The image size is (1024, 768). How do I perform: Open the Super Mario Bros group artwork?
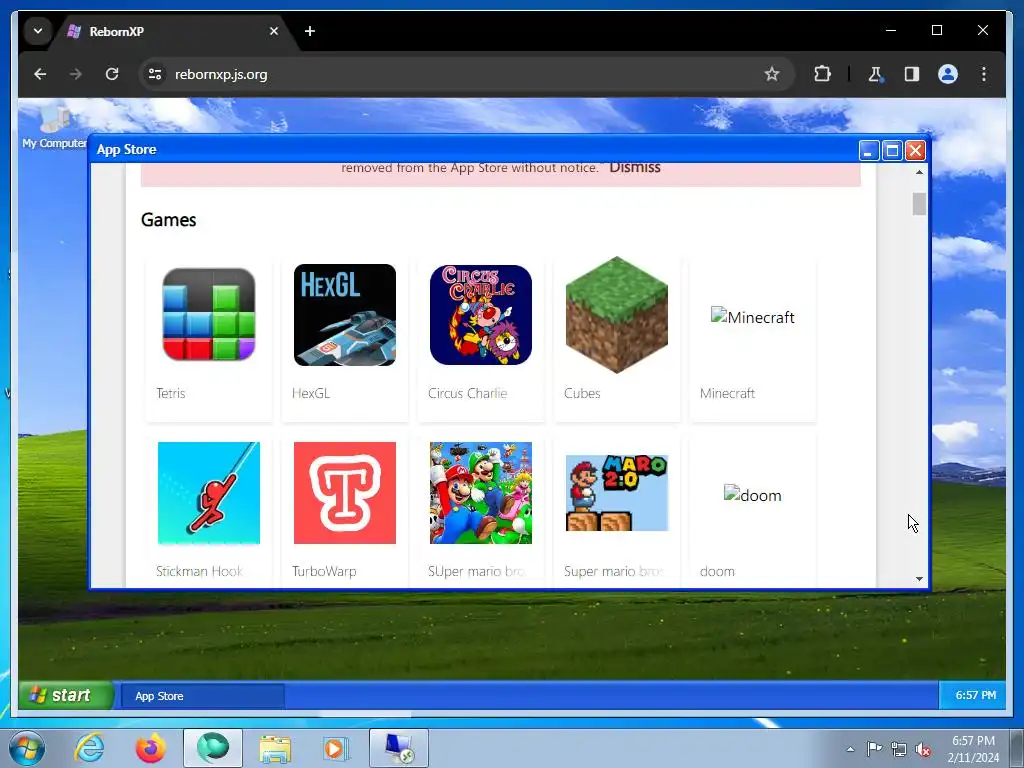coord(481,492)
